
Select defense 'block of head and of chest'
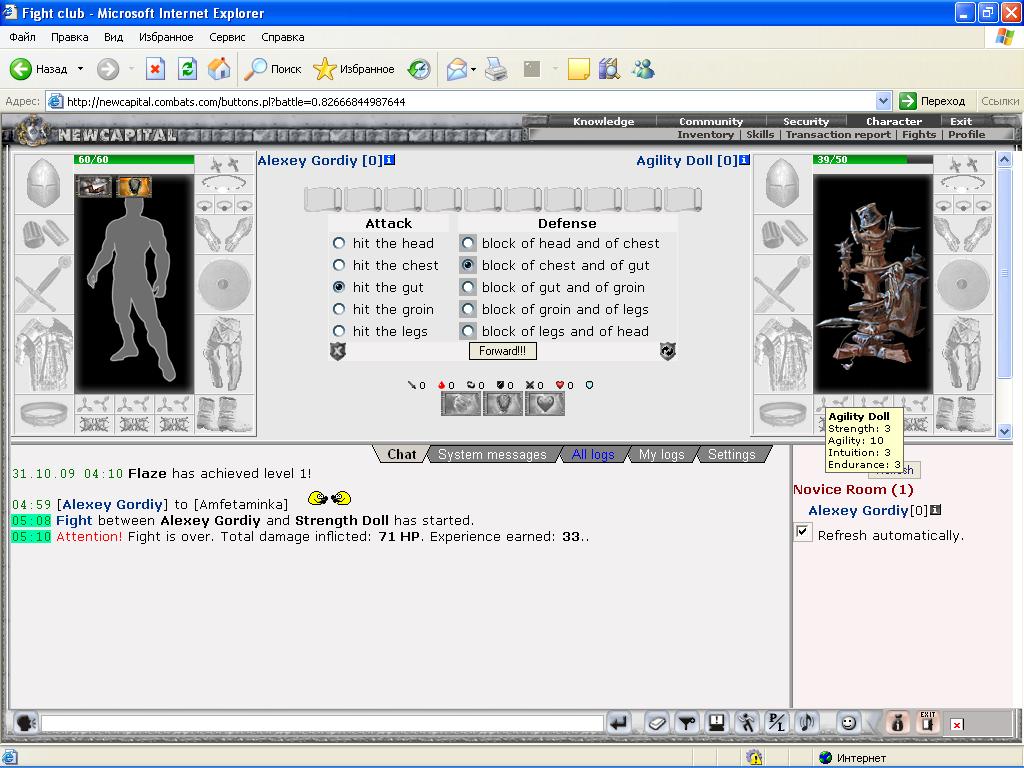coord(468,243)
